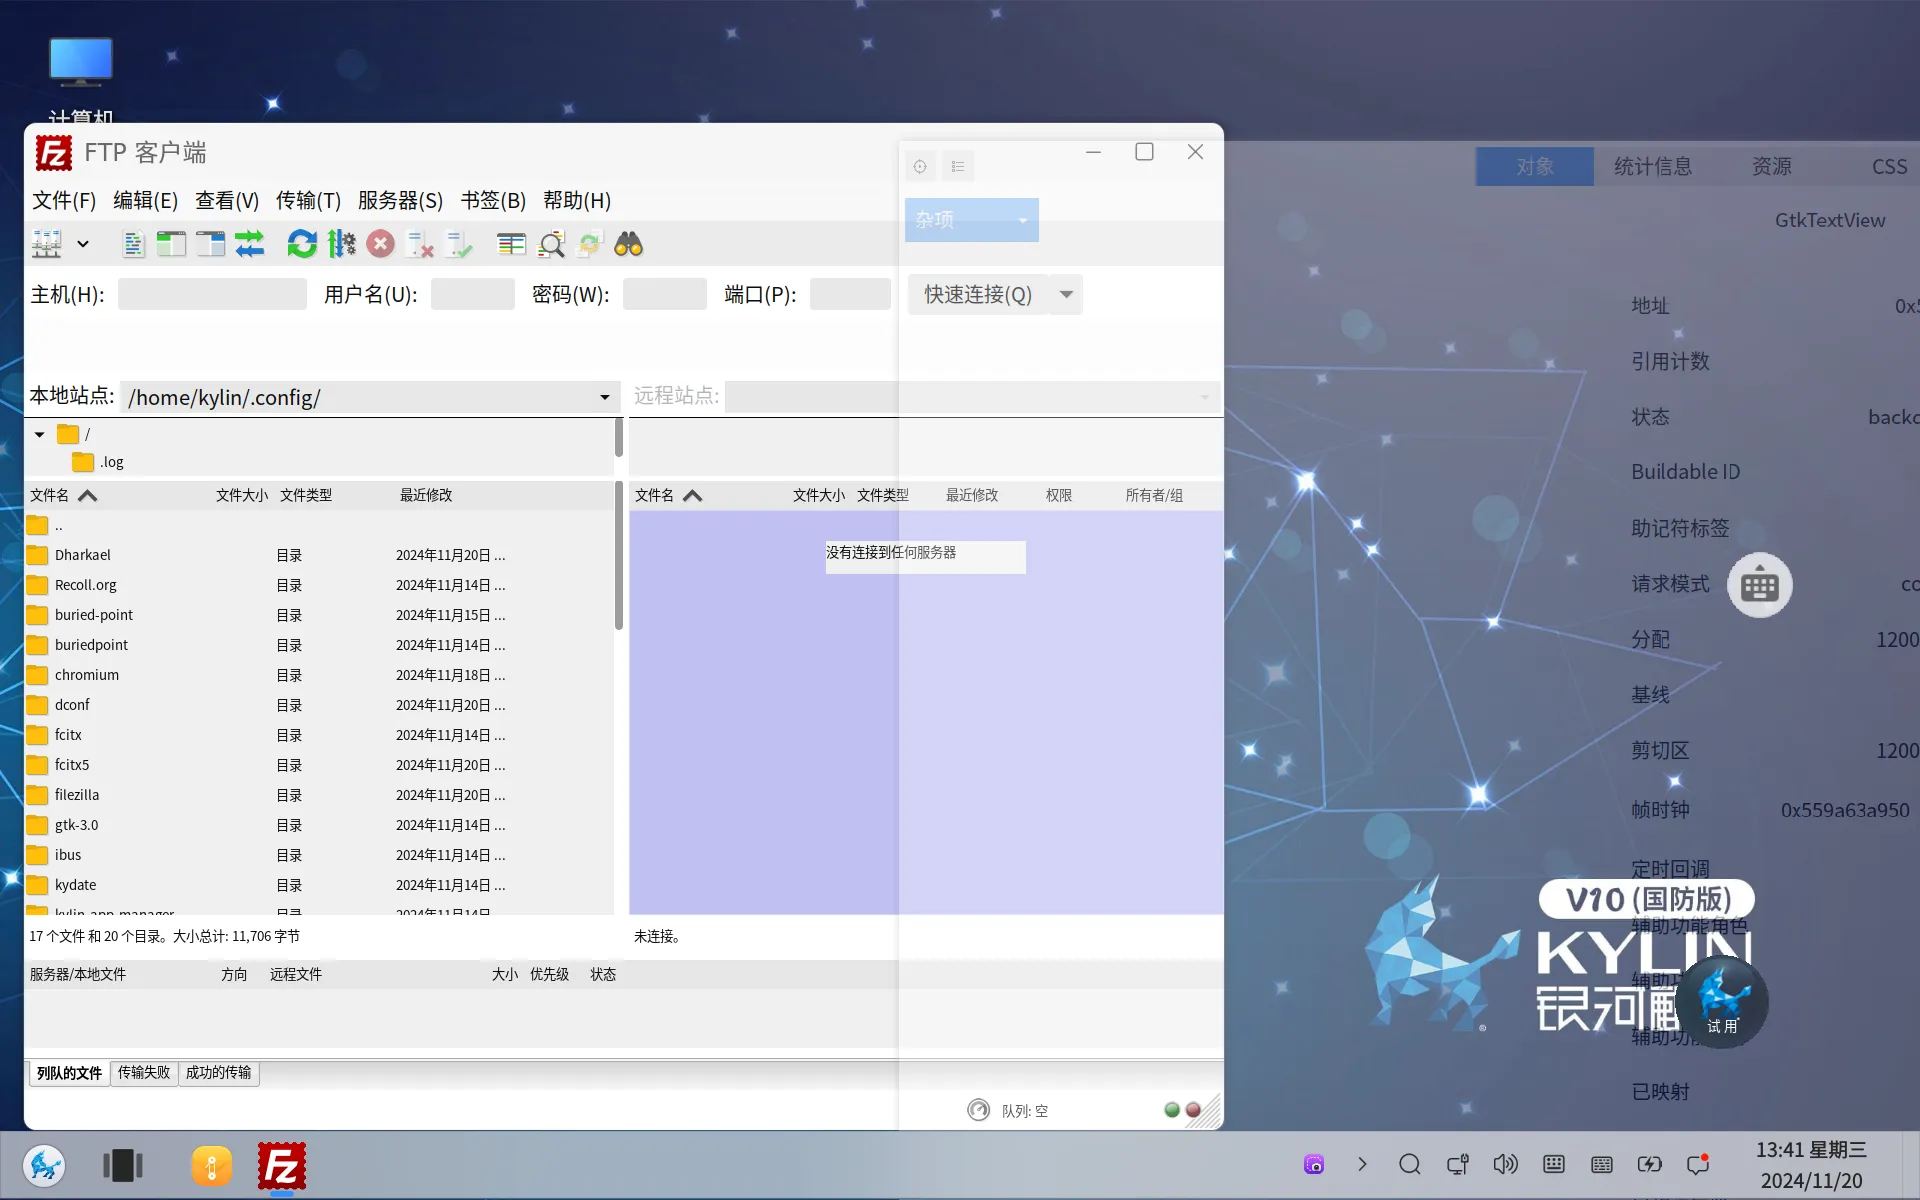Screen dimensions: 1920x1200
Task: Focus the 密码(W) password field
Action: (665, 294)
